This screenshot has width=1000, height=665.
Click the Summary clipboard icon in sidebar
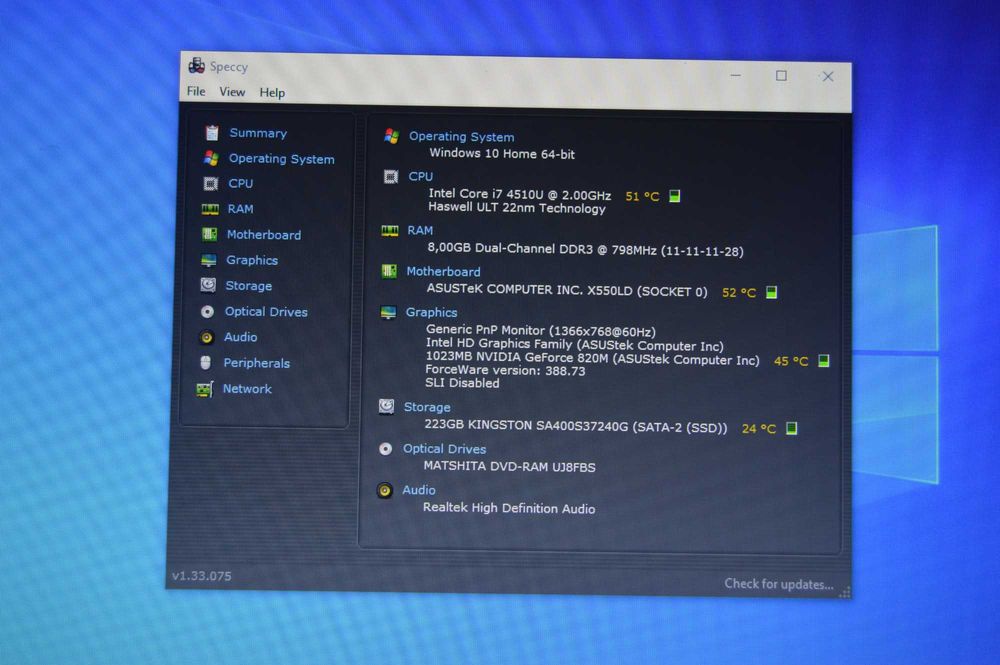(212, 133)
